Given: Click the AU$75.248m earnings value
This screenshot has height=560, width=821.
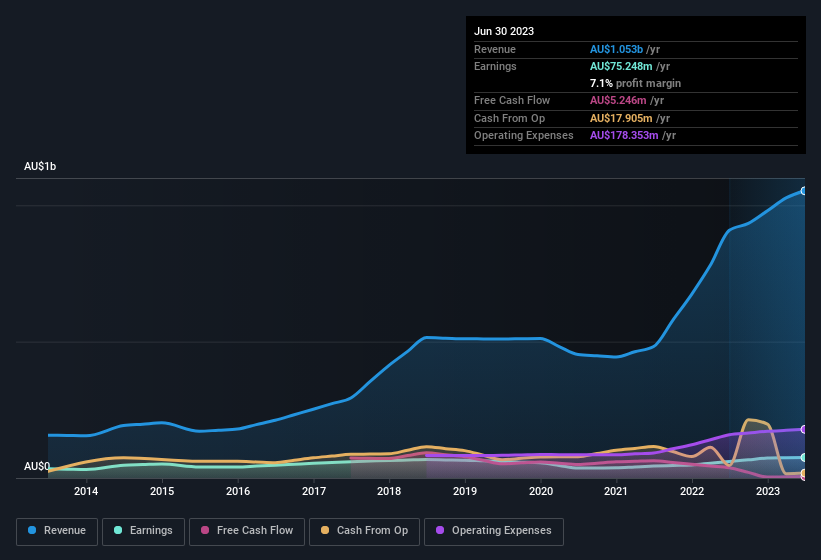Looking at the screenshot, I should pos(621,66).
